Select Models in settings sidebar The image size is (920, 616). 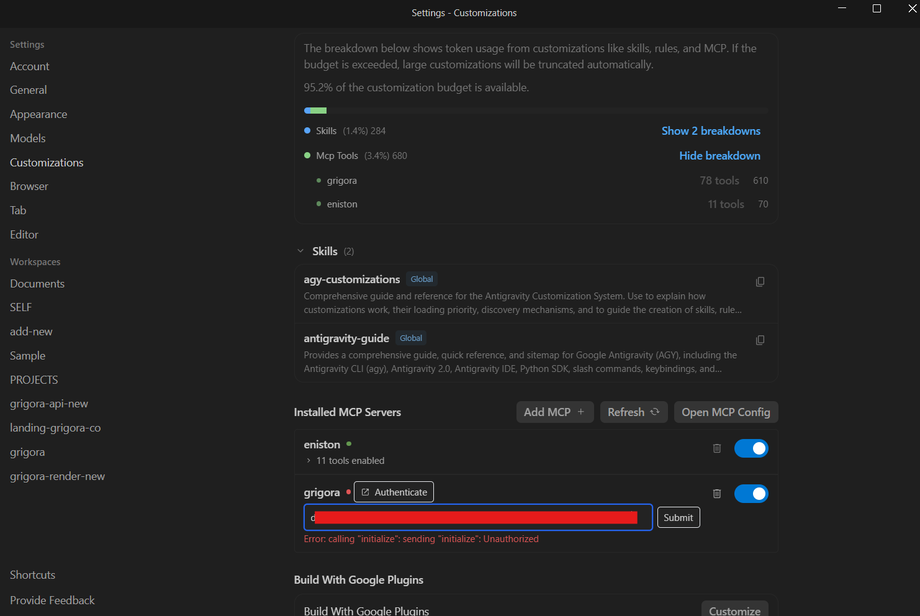[x=28, y=138]
